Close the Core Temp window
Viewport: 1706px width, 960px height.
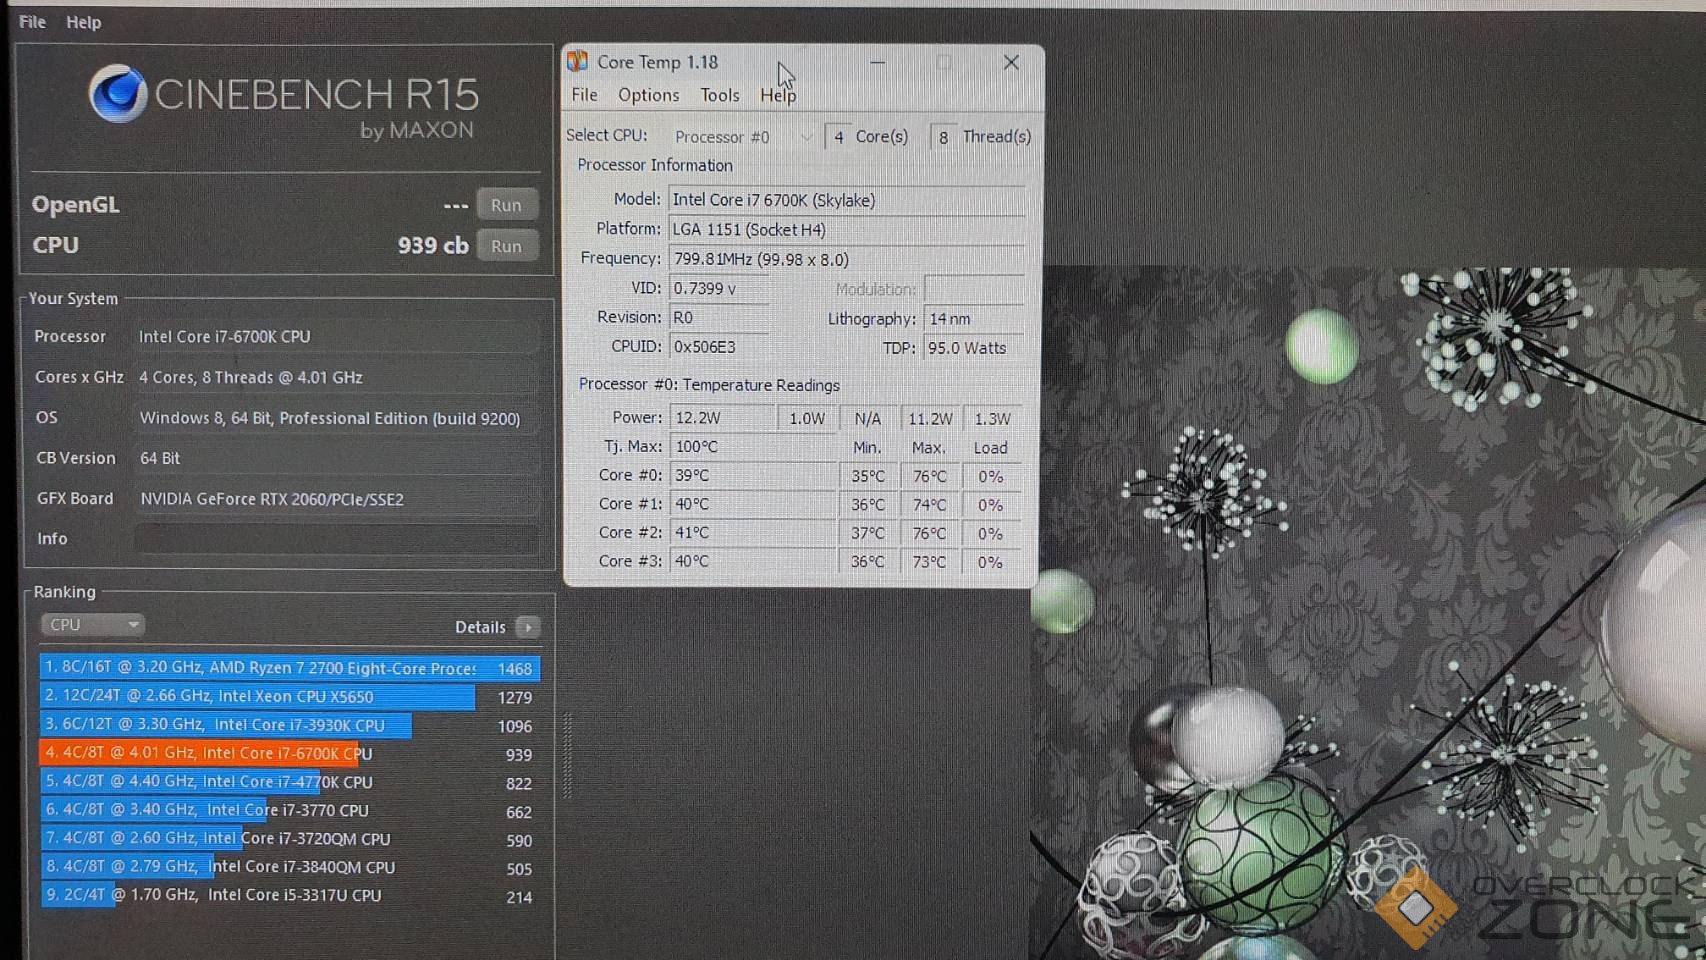[1011, 63]
